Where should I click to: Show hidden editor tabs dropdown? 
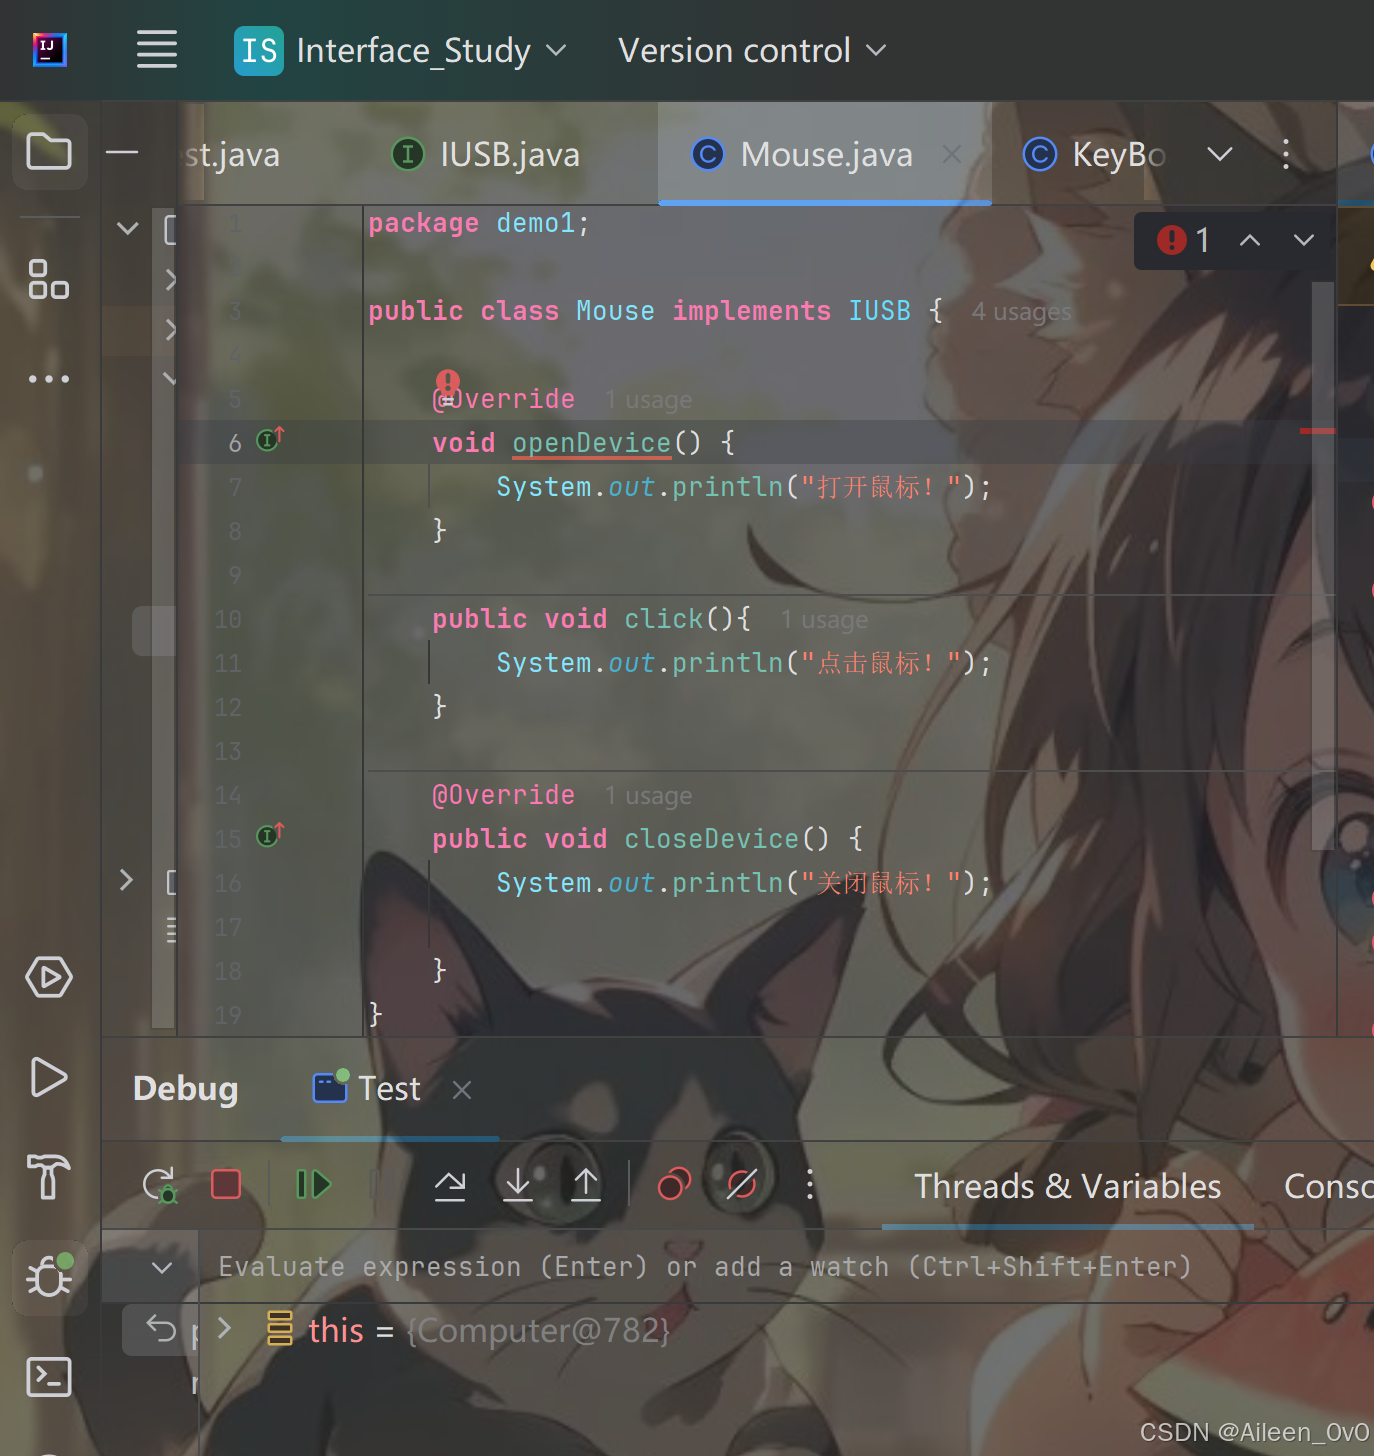coord(1220,154)
